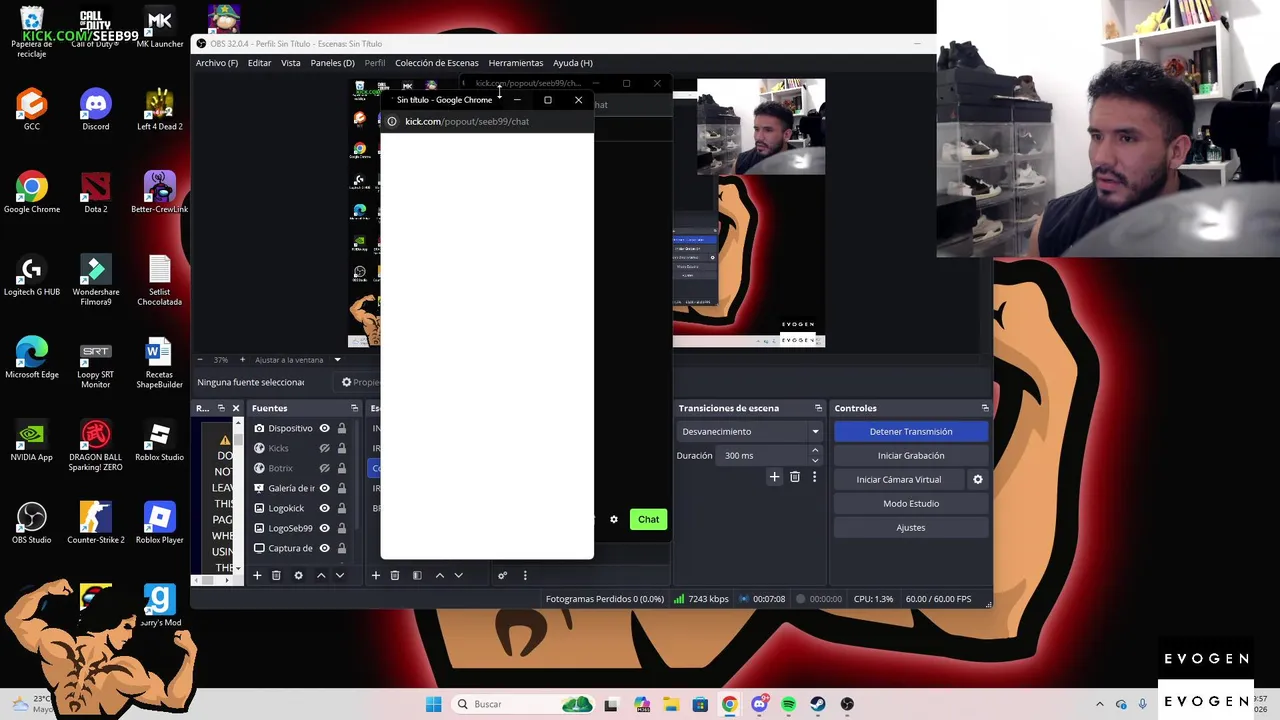The width and height of the screenshot is (1280, 720).
Task: Hide the Logokick source
Action: 324,508
